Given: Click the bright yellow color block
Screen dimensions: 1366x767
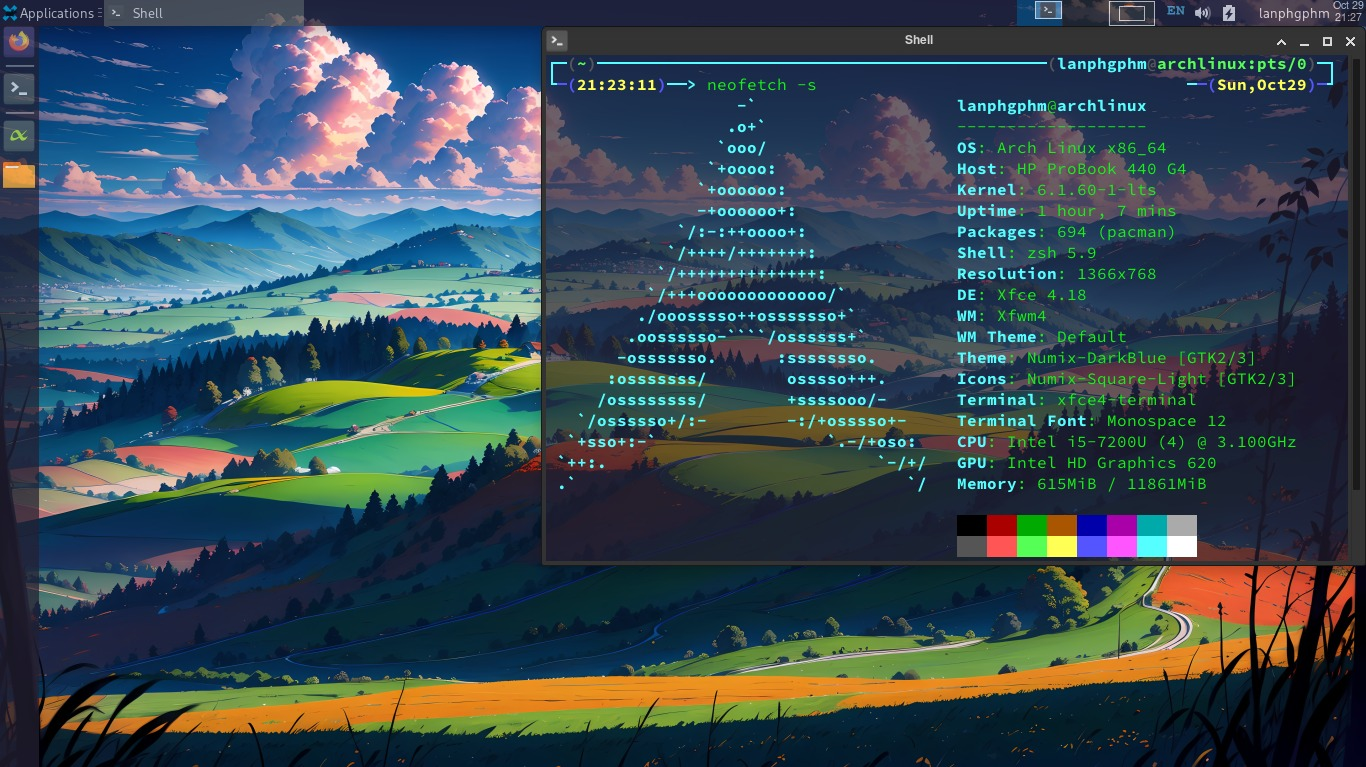Looking at the screenshot, I should 1062,547.
